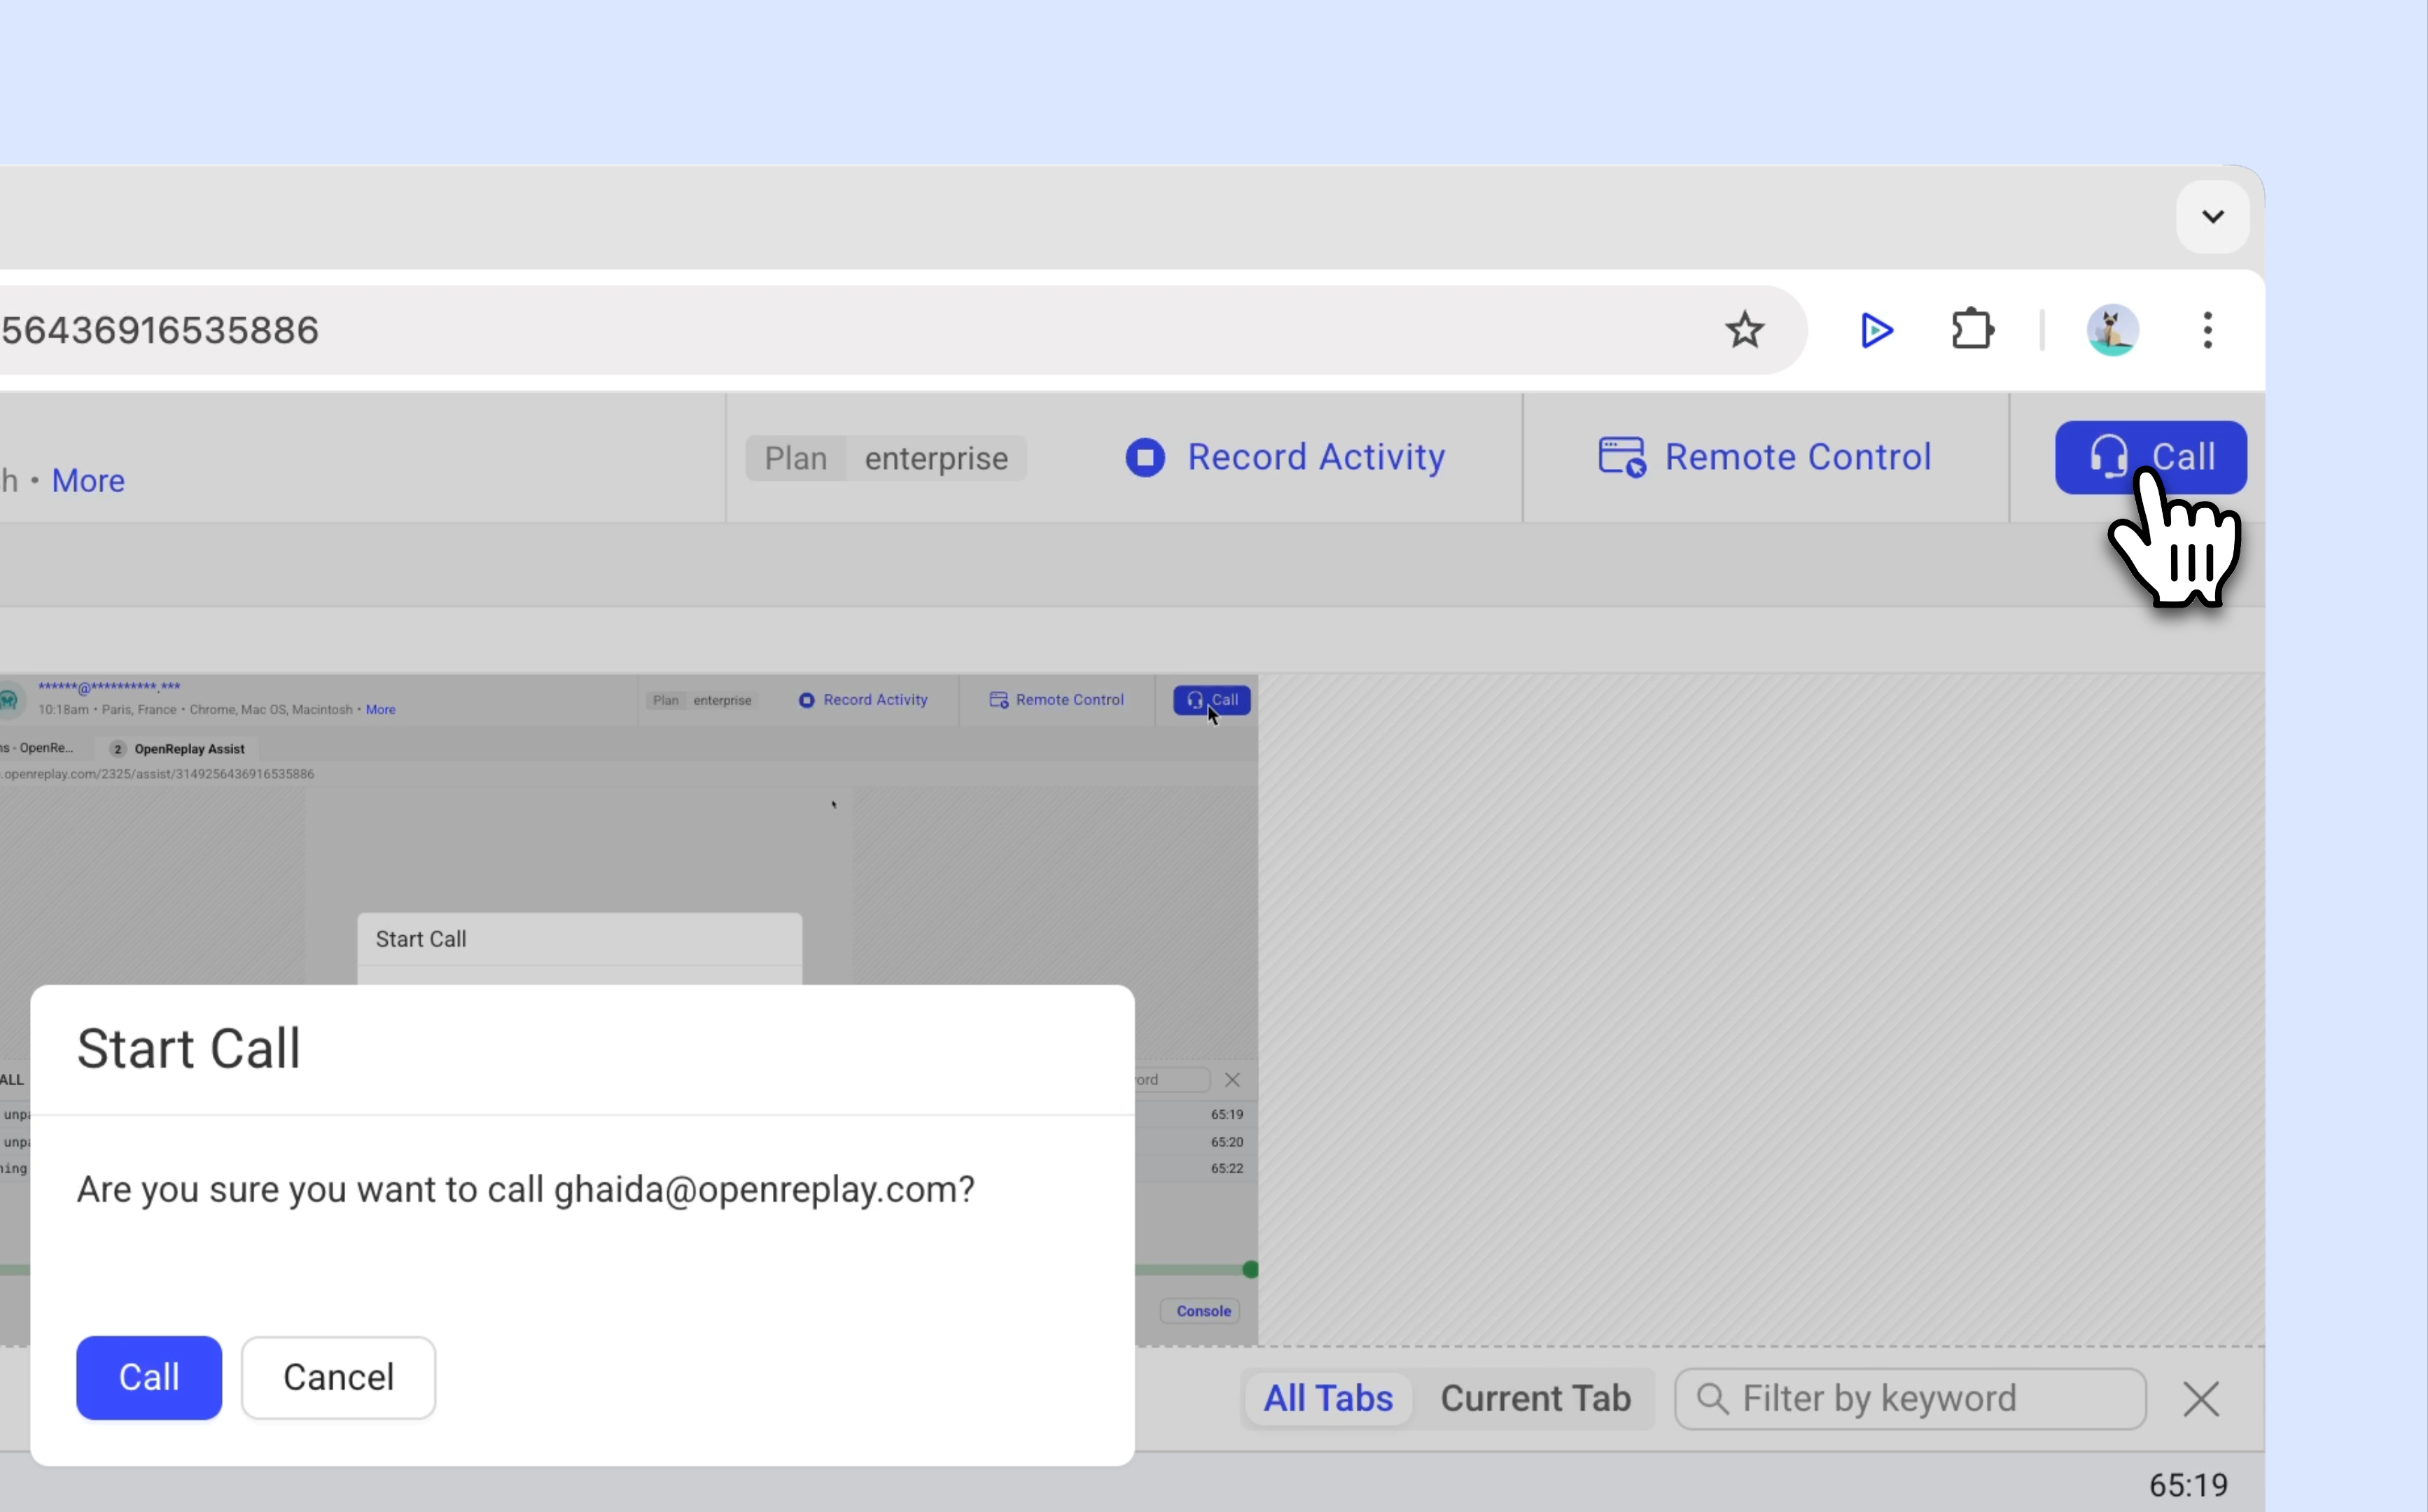Click the Start Call title in the mirrored session
The height and width of the screenshot is (1512, 2428).
421,939
